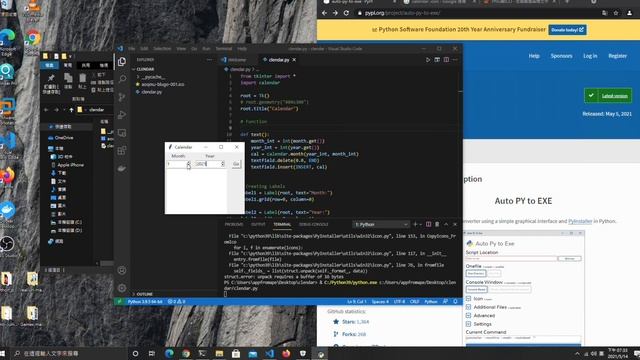Go back in the browser
The height and width of the screenshot is (360, 640).
click(x=324, y=13)
